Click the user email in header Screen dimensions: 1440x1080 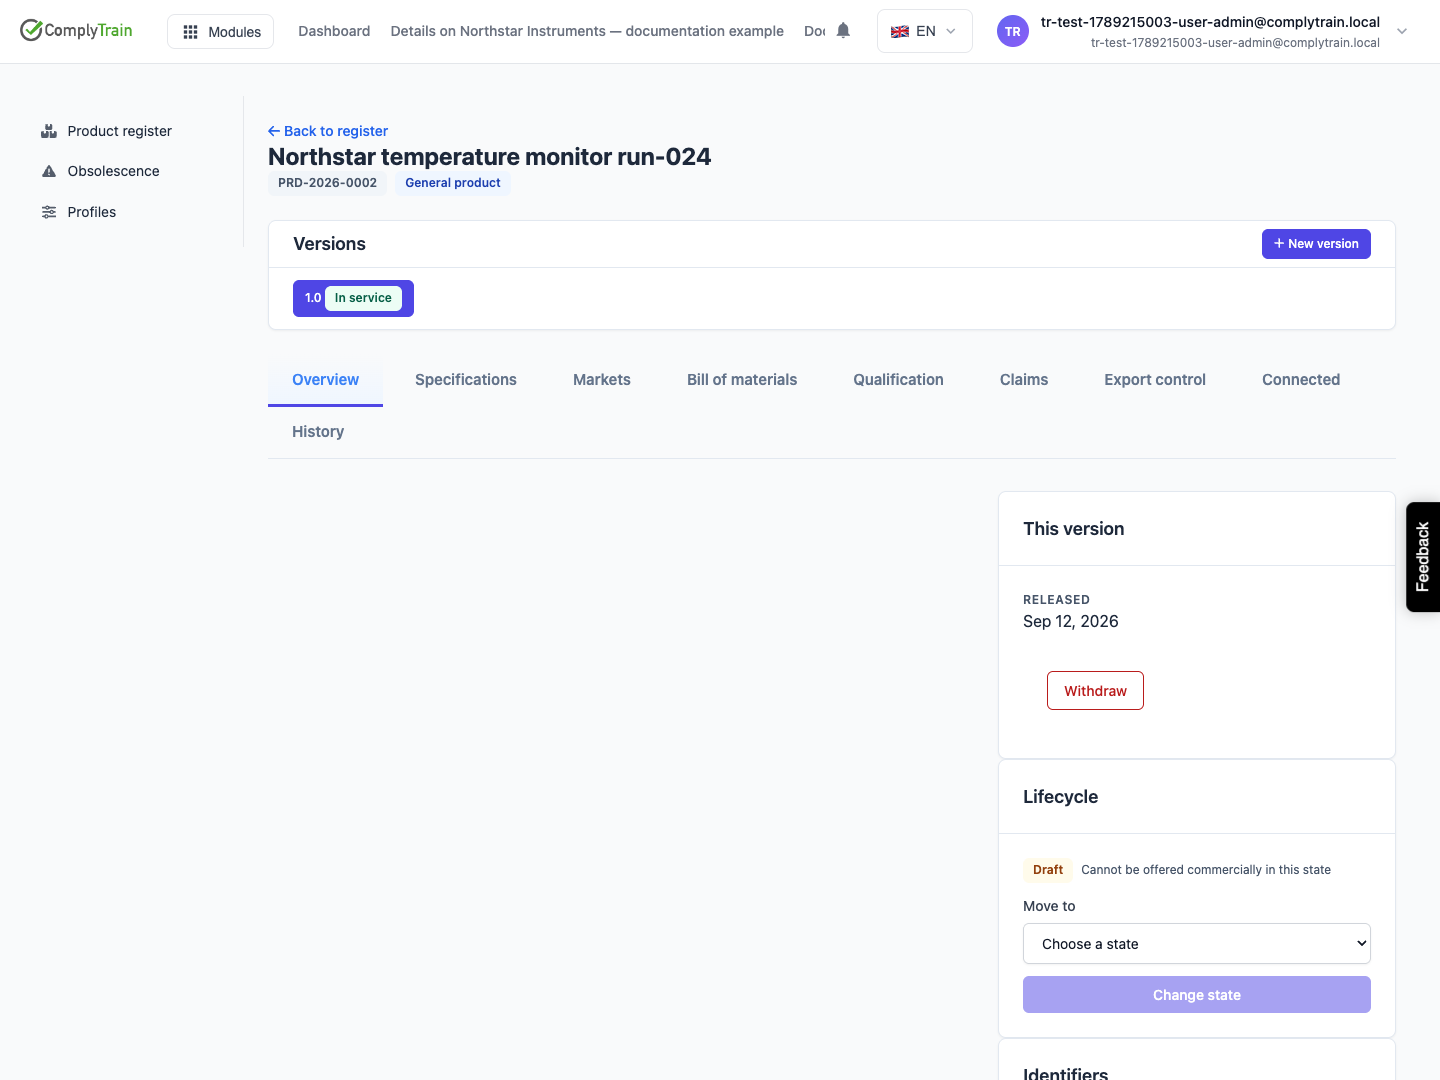1210,22
